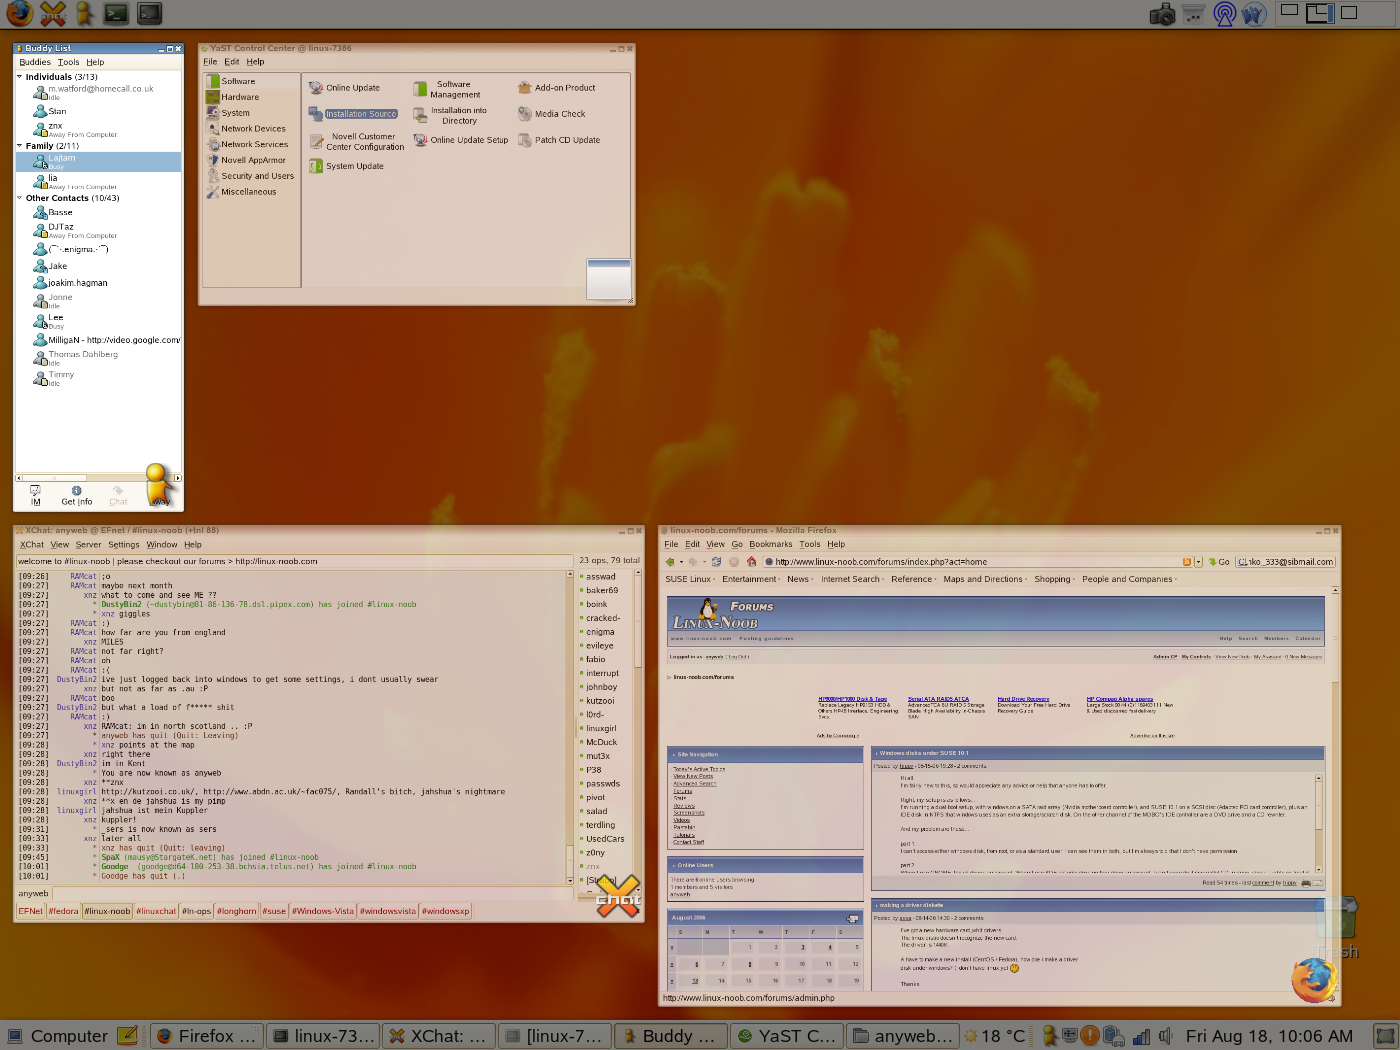Collapse the Individuals group in Buddy List

click(x=19, y=77)
